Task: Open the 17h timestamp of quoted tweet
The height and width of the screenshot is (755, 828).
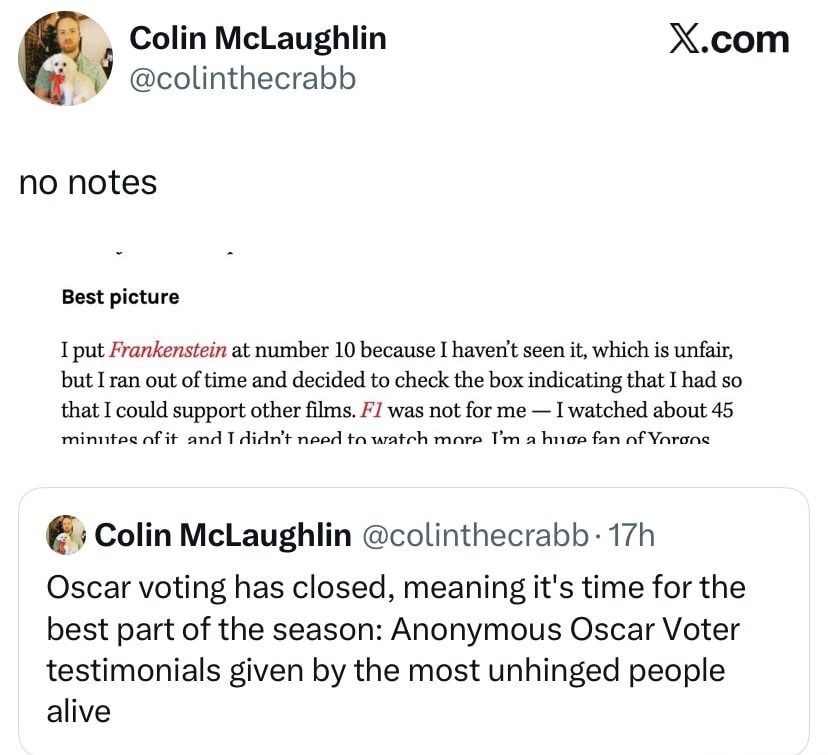Action: pyautogui.click(x=631, y=536)
